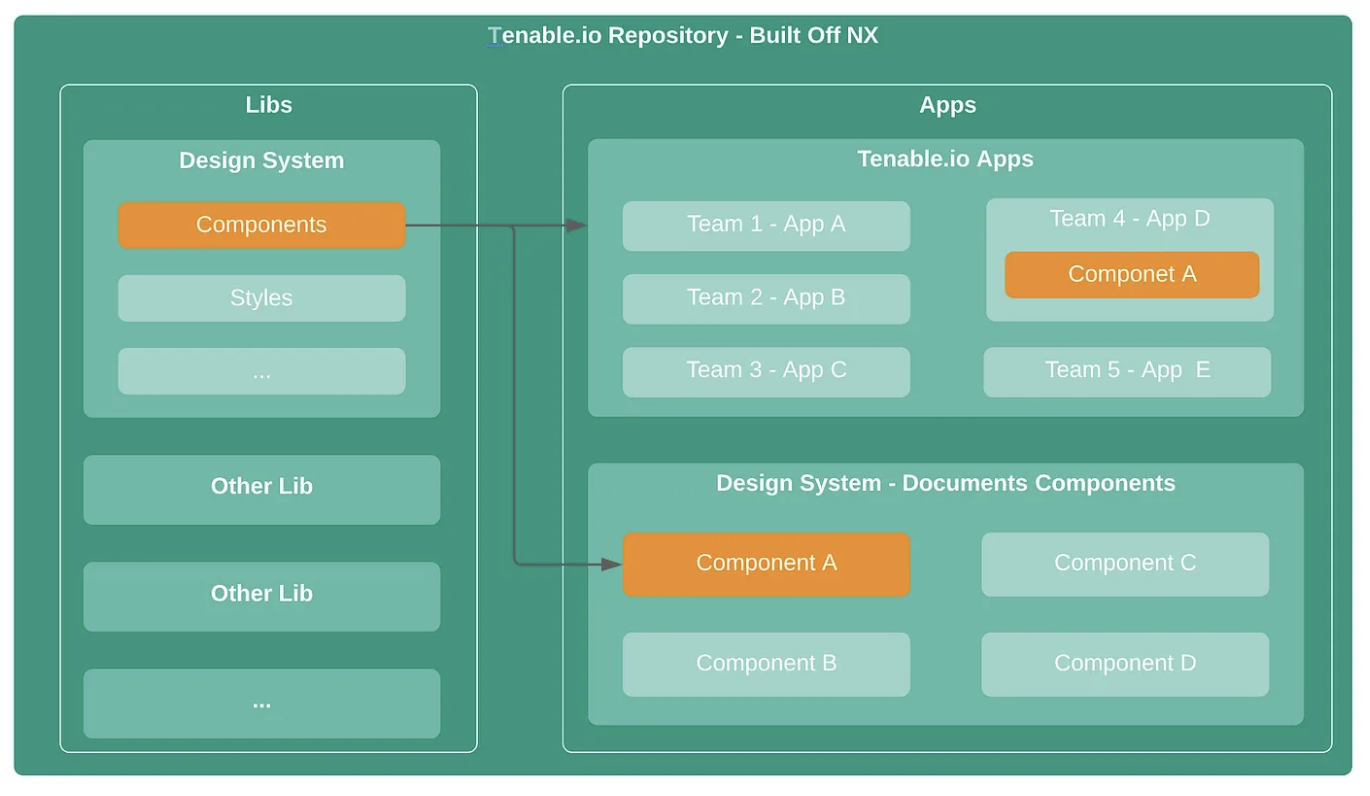Screen dimensions: 1370x796
Task: Click the "Team 2 - App B" box
Action: pyautogui.click(x=767, y=299)
